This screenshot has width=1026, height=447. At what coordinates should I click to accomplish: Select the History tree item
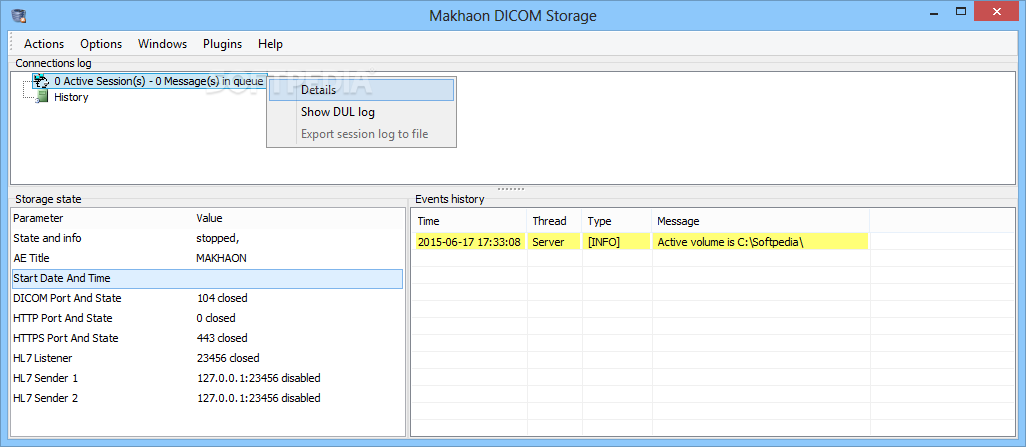(x=71, y=97)
